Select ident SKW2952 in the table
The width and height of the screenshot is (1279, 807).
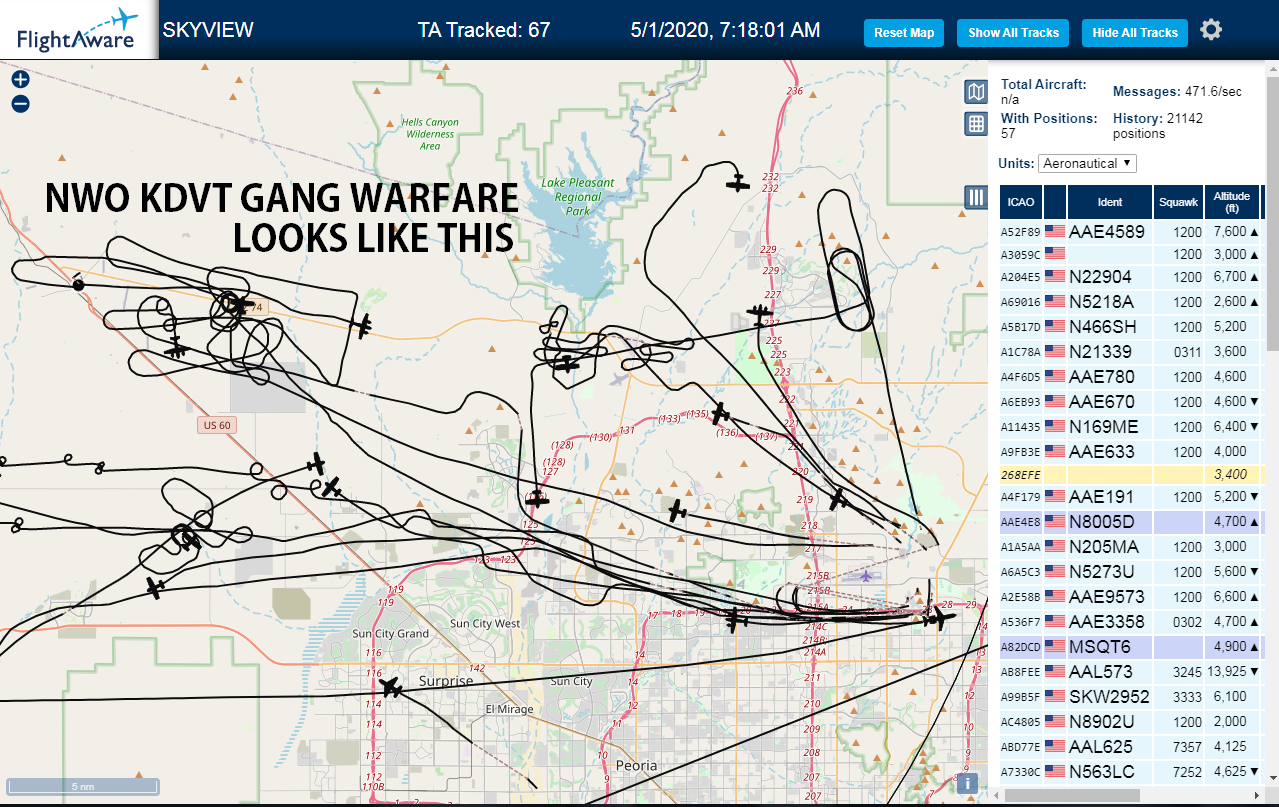coord(1109,697)
